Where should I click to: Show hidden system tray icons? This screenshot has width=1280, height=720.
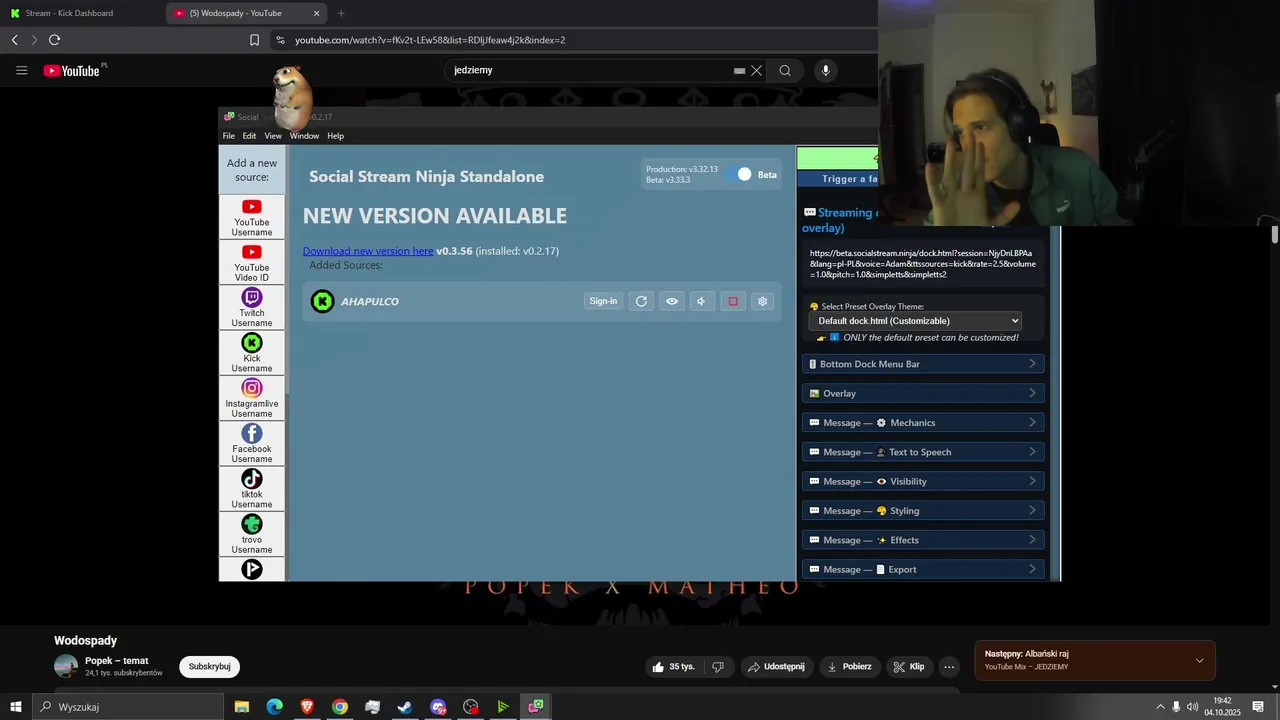tap(1160, 707)
